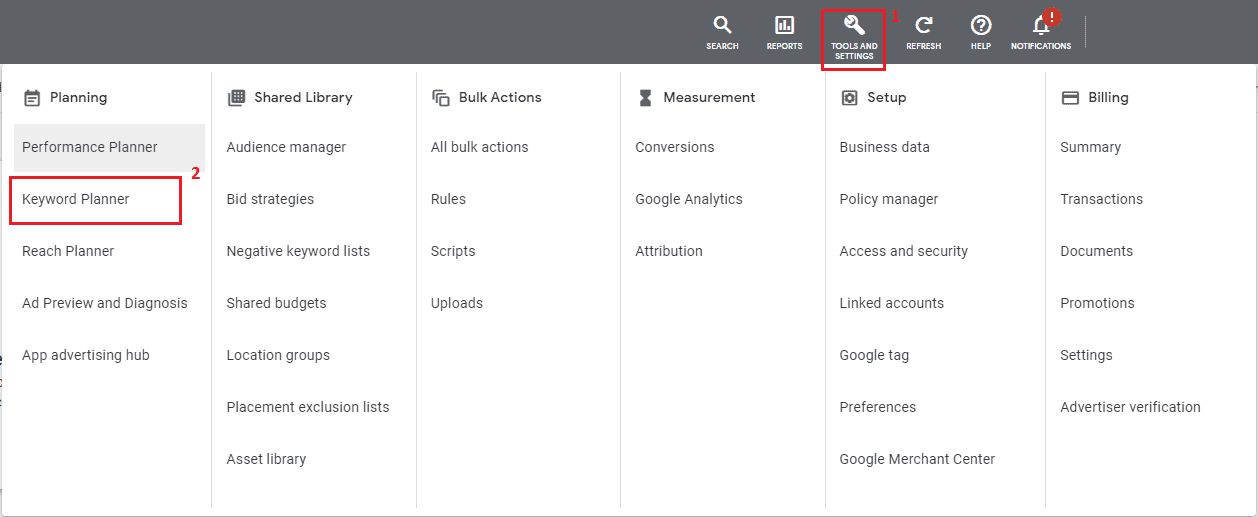Open Keyword Planner
1258x517 pixels.
tap(76, 199)
